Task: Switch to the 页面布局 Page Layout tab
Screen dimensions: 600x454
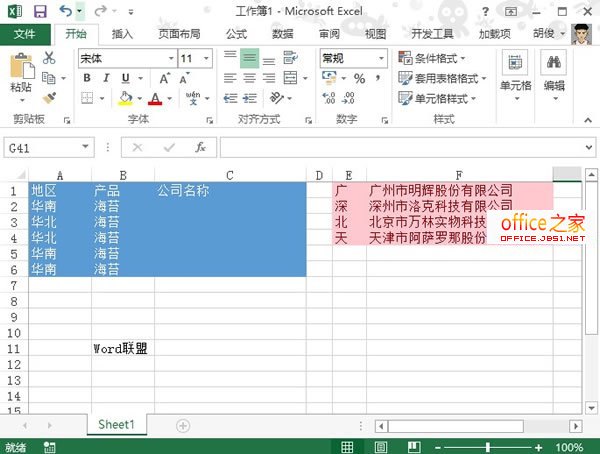Action: pyautogui.click(x=179, y=34)
